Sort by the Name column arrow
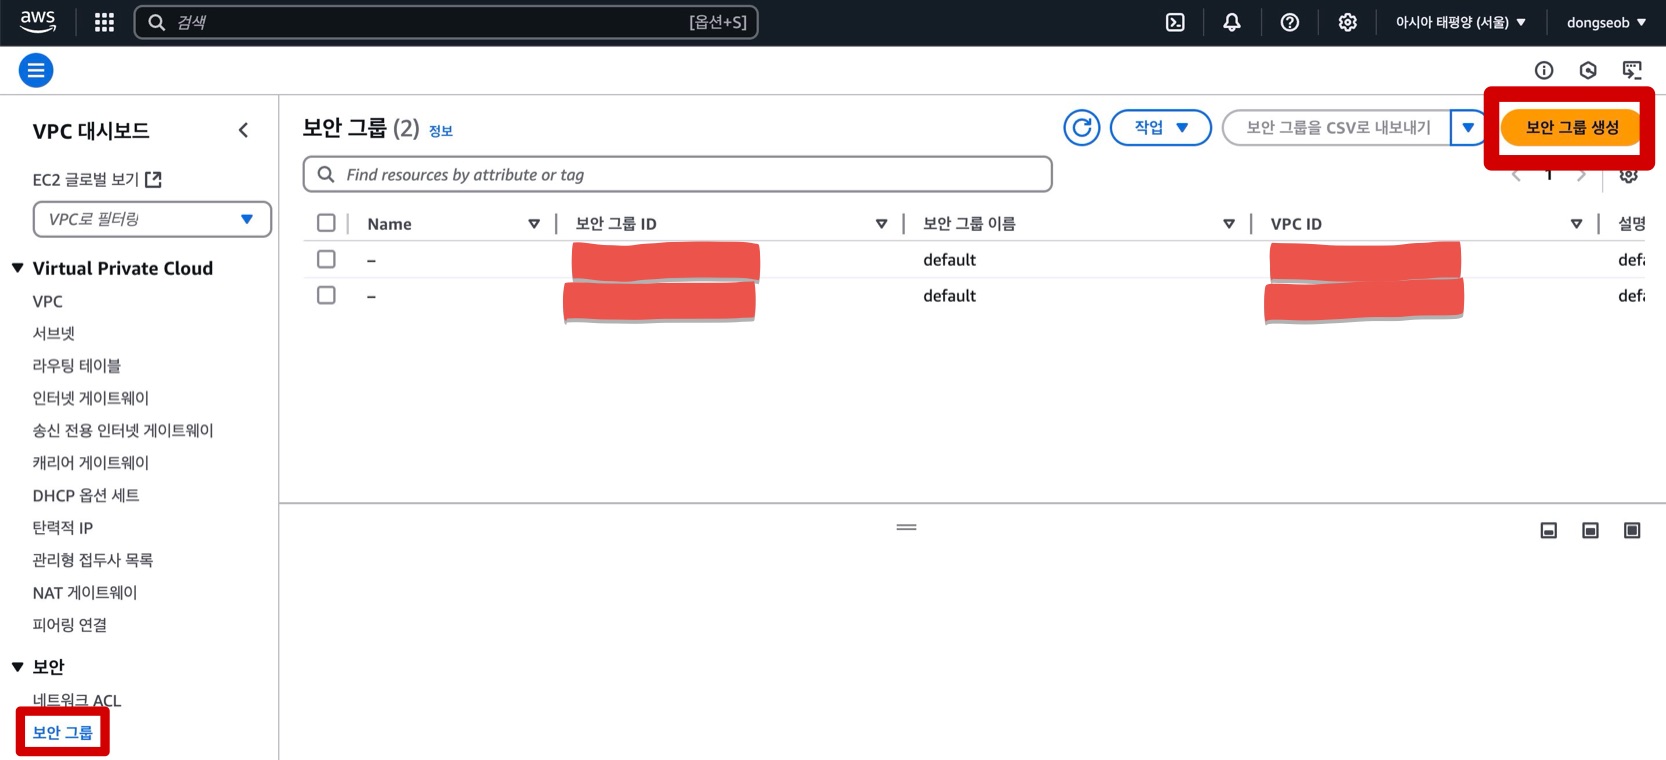Screen dimensions: 1666x760 pyautogui.click(x=534, y=224)
